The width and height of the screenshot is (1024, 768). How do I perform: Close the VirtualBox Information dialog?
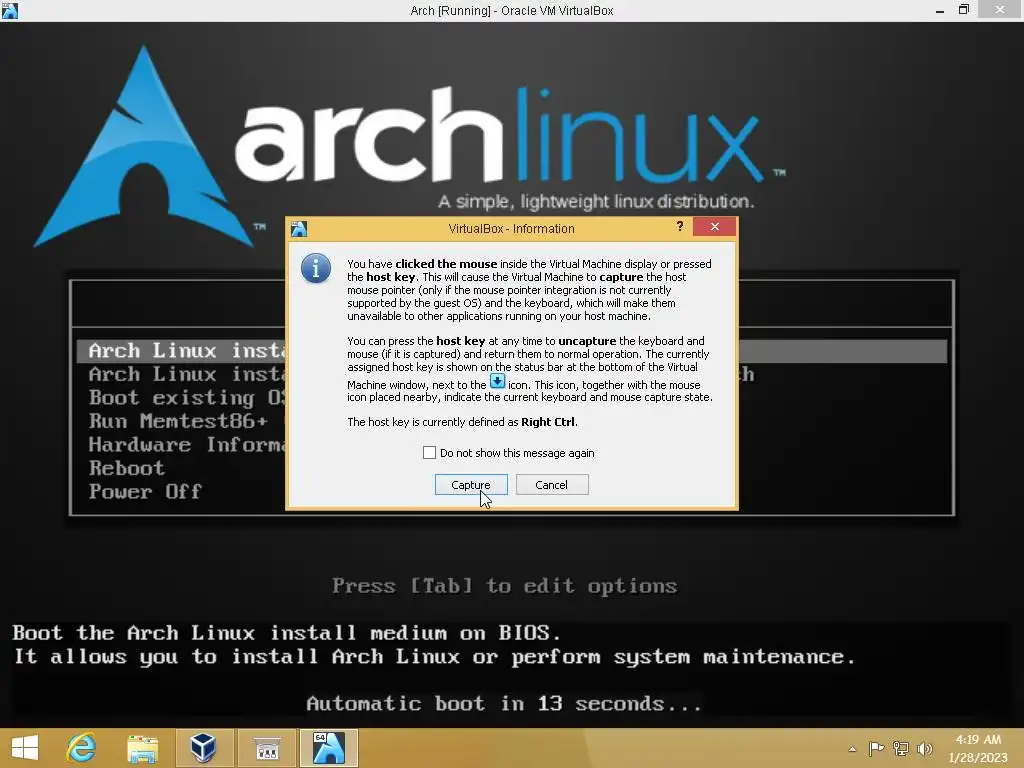point(714,227)
